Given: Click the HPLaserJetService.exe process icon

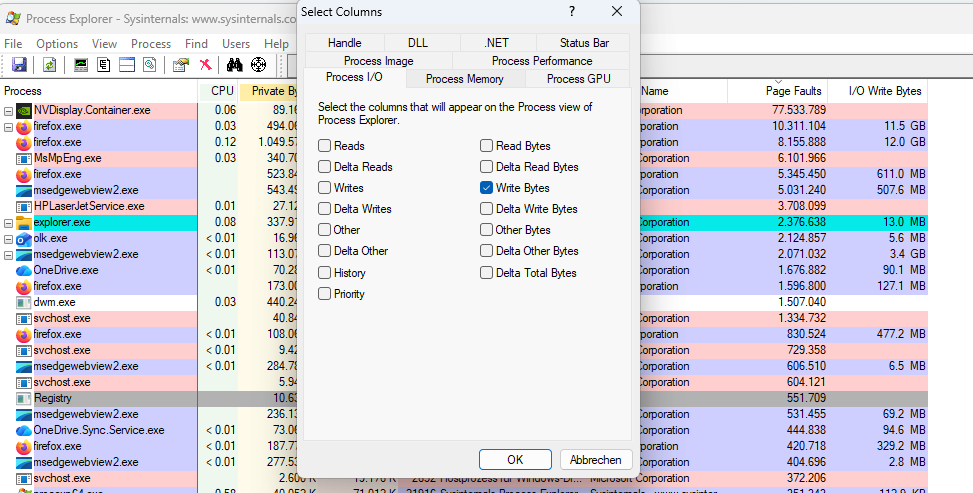Looking at the screenshot, I should [x=24, y=206].
